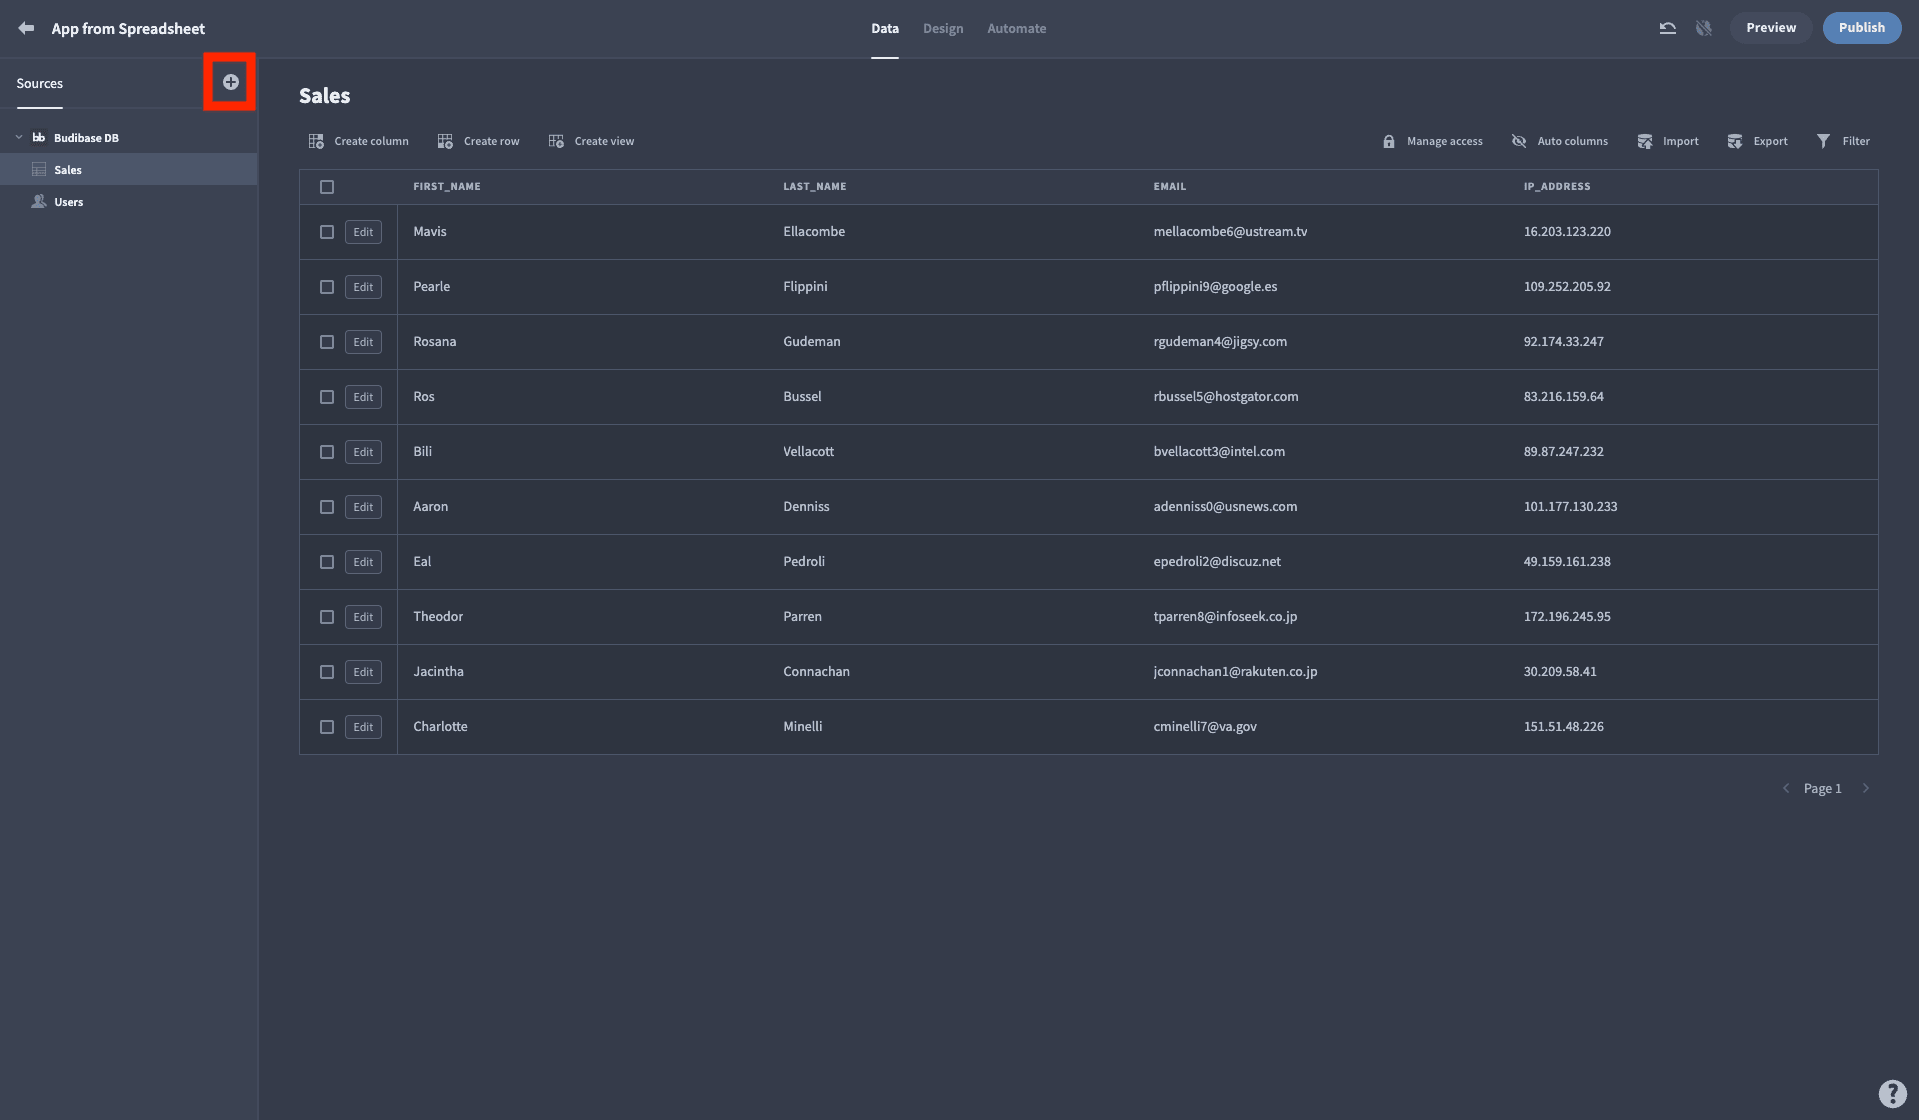
Task: Click the IP_ADDRESS column header
Action: coord(1556,186)
